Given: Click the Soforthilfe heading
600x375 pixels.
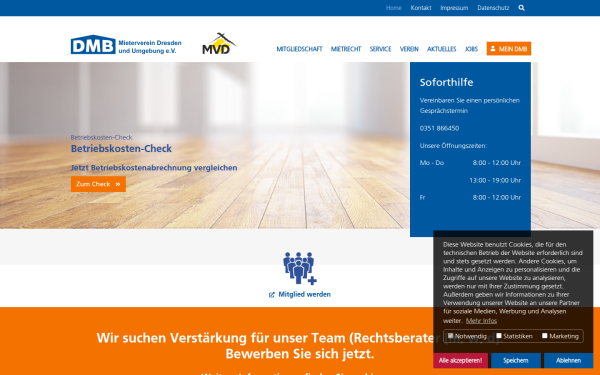Looking at the screenshot, I should (446, 82).
